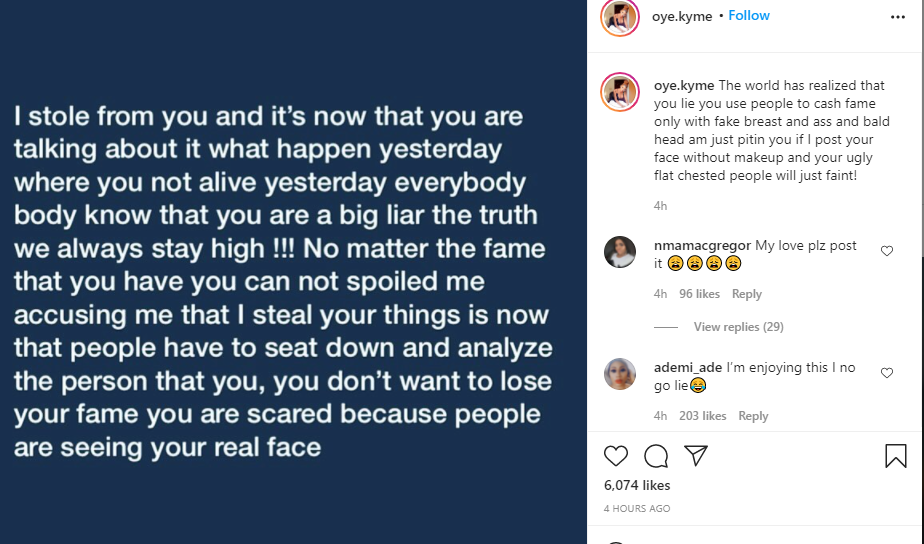
Task: Share the post with the paper plane icon
Action: click(696, 456)
